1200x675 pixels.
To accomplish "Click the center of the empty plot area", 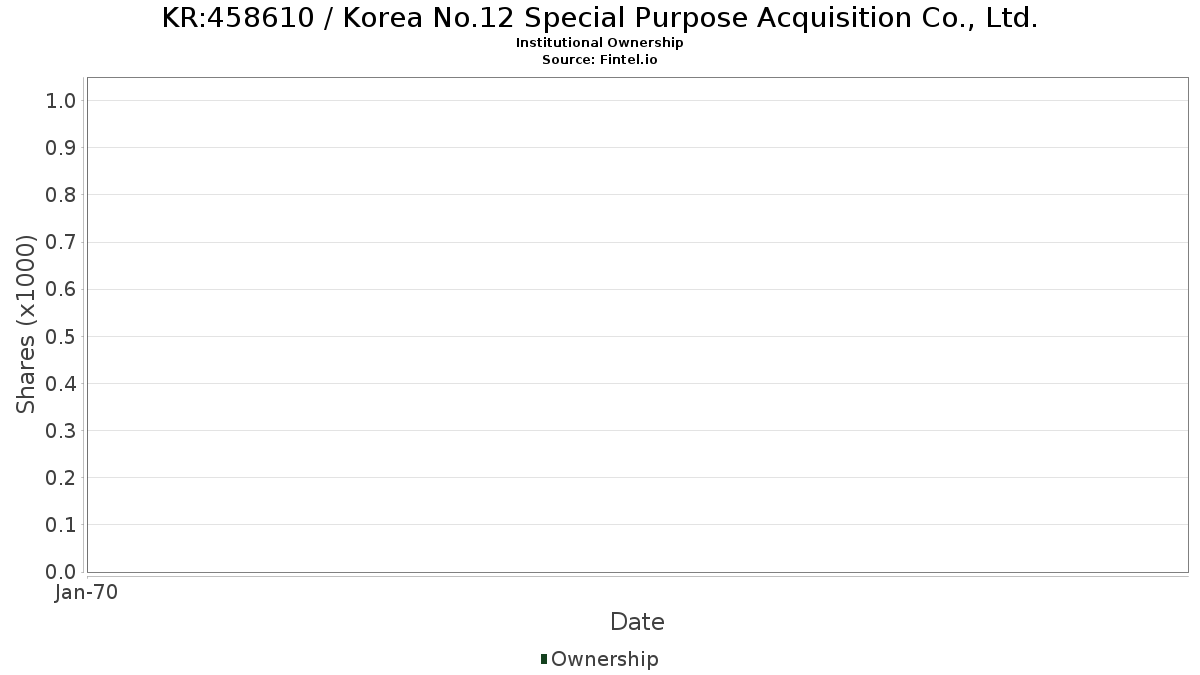I will [637, 325].
